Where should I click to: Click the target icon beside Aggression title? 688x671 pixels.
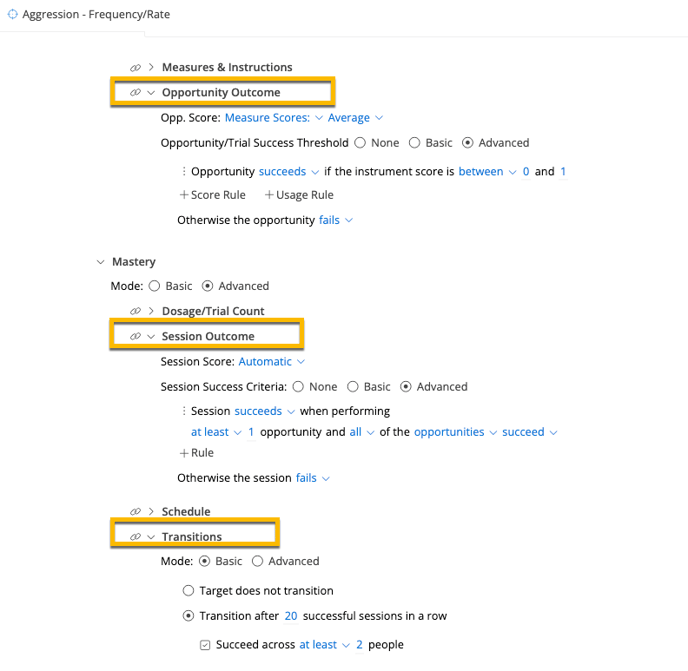pyautogui.click(x=13, y=15)
